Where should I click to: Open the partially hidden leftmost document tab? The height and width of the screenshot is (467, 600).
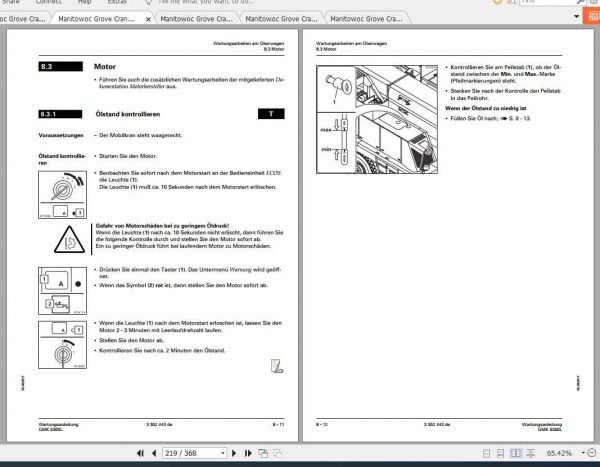point(23,19)
